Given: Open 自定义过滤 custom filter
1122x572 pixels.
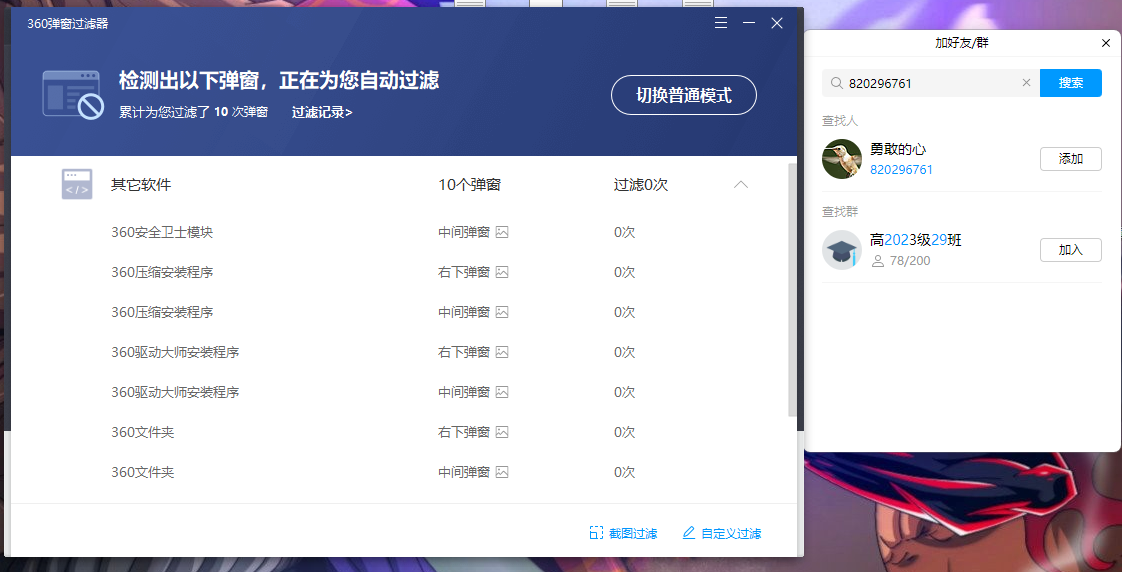Looking at the screenshot, I should (x=721, y=533).
